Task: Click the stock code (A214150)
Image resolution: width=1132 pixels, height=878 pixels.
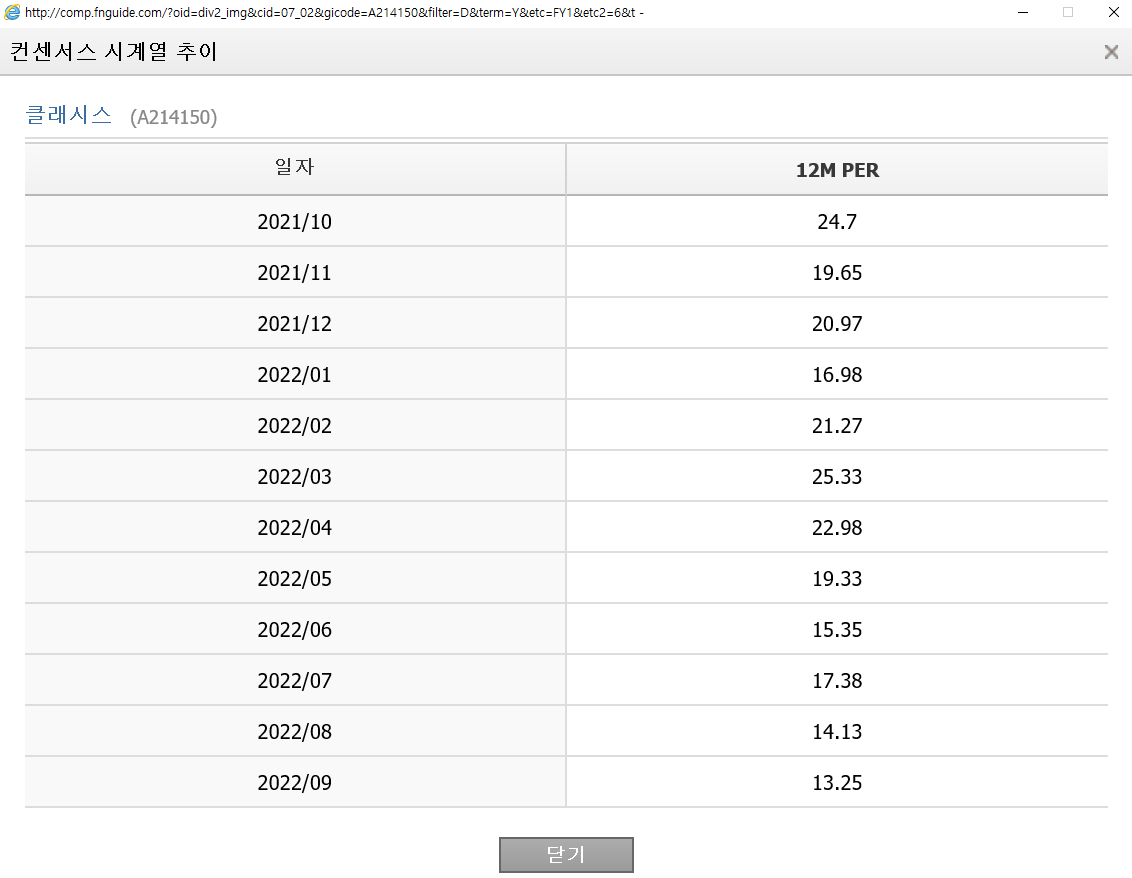Action: click(x=173, y=117)
